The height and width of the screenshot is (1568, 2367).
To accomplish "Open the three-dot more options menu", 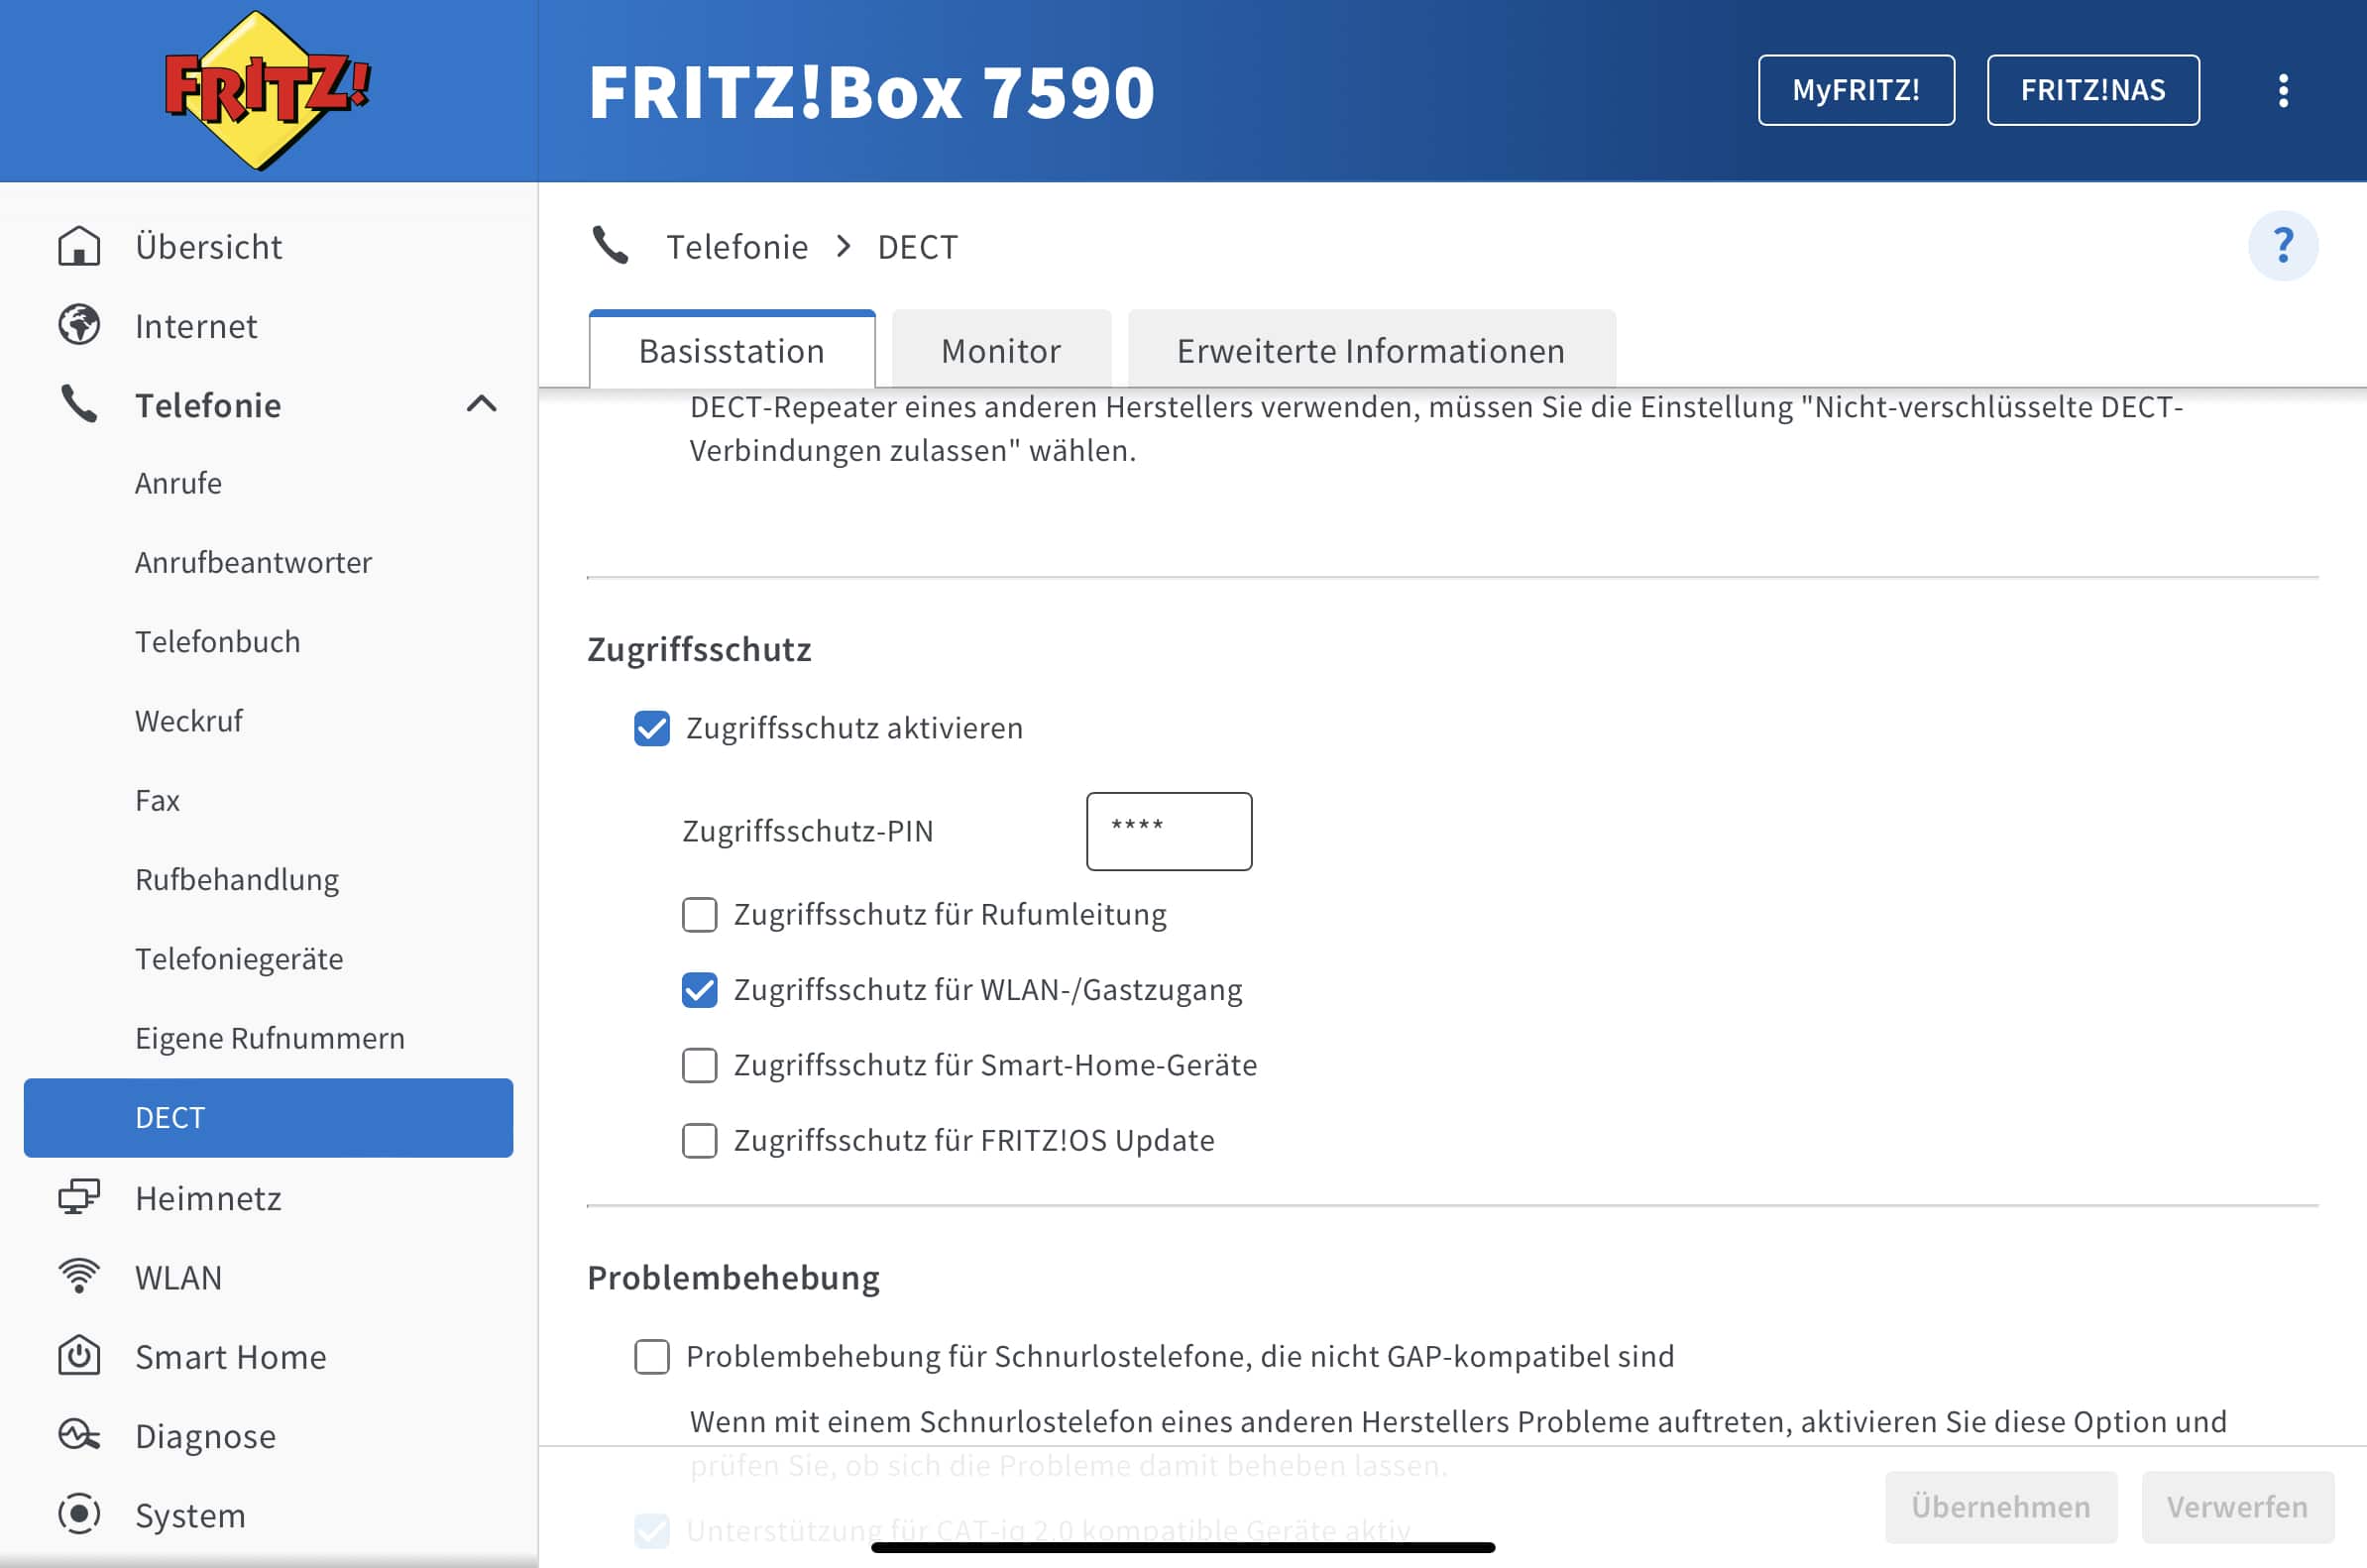I will [x=2283, y=90].
